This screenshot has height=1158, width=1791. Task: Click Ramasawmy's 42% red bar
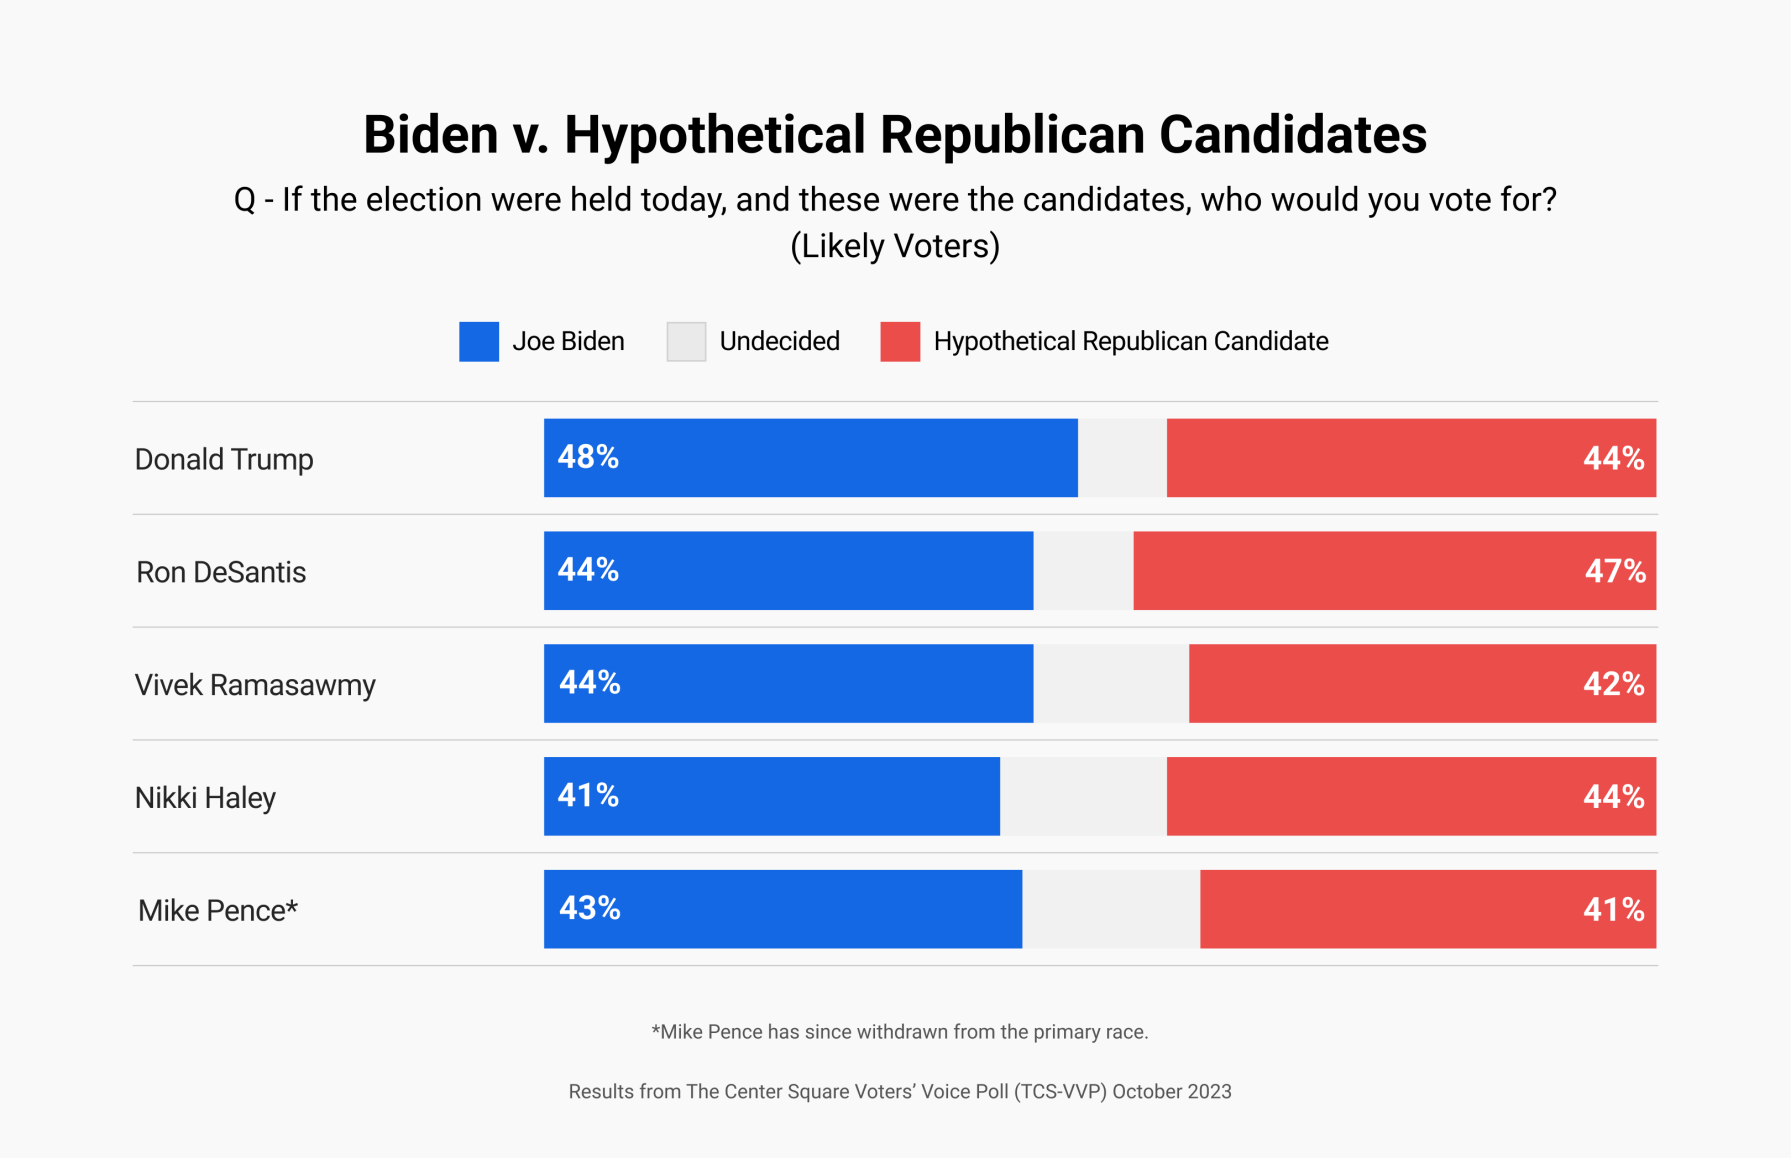point(1422,684)
